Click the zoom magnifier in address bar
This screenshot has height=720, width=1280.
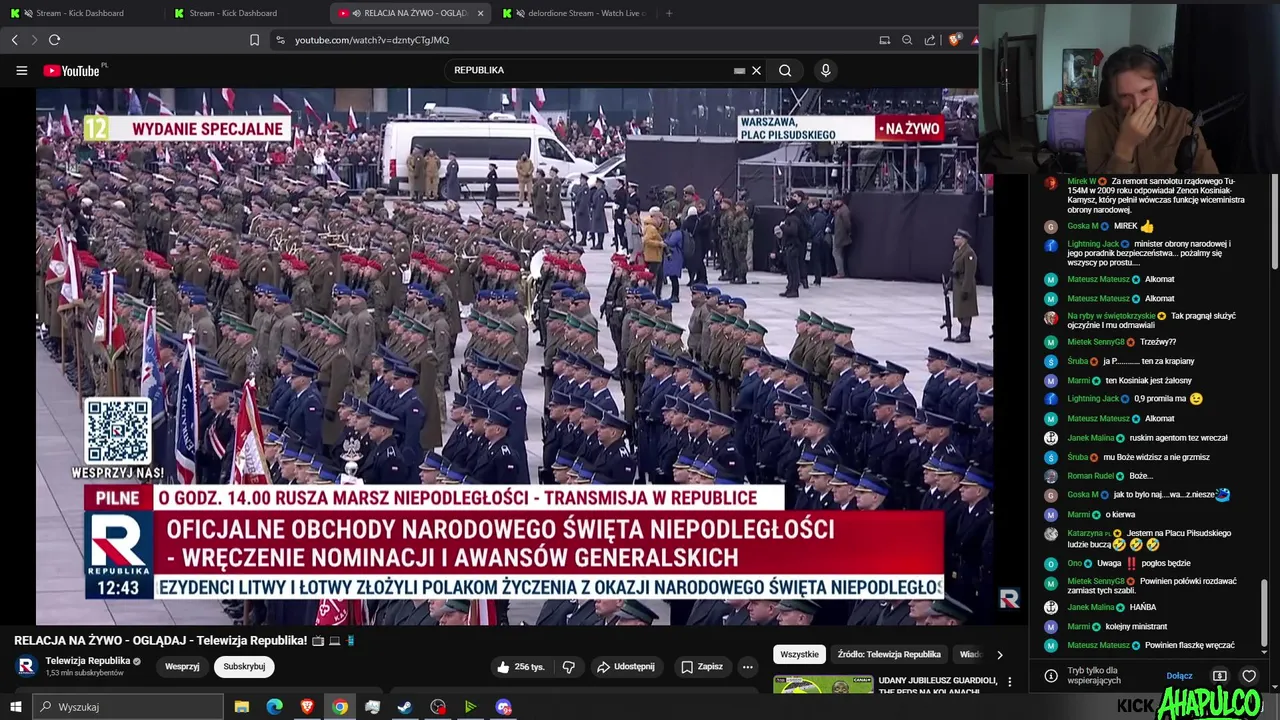907,40
